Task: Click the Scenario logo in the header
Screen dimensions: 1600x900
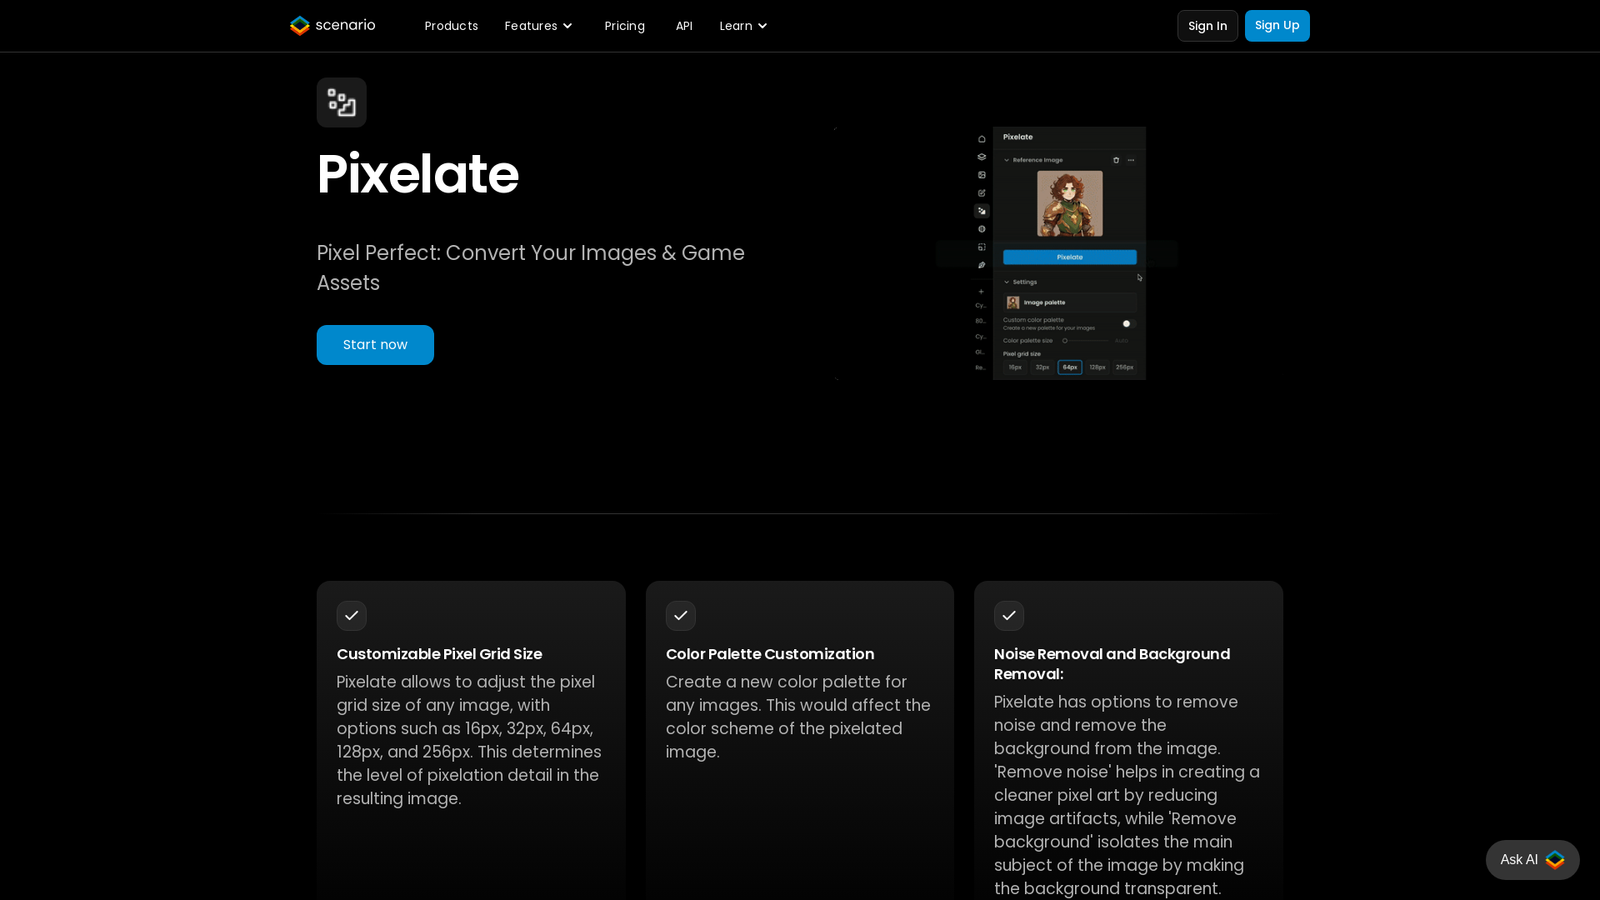Action: pyautogui.click(x=332, y=25)
